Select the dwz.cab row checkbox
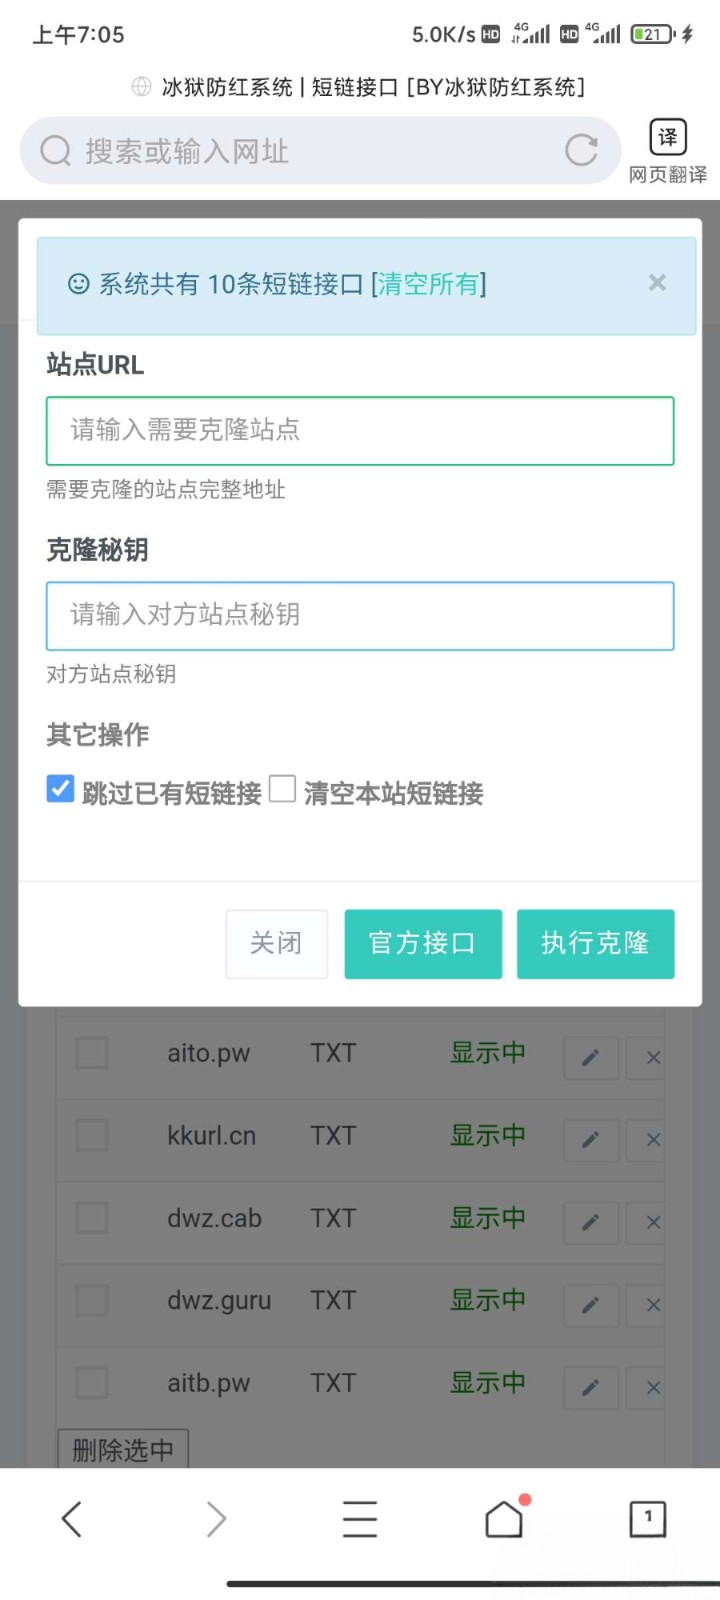The height and width of the screenshot is (1600, 720). (x=91, y=1218)
